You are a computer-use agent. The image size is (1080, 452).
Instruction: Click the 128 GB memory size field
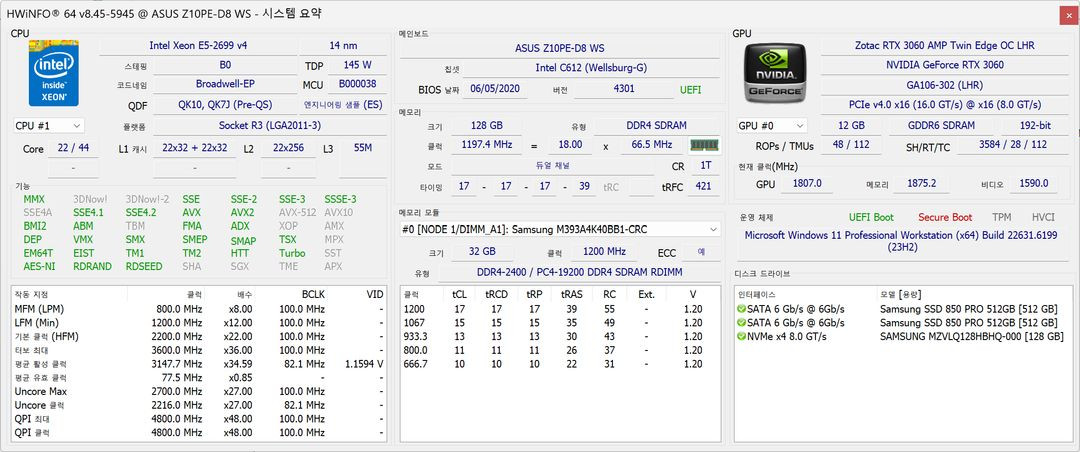[x=486, y=125]
